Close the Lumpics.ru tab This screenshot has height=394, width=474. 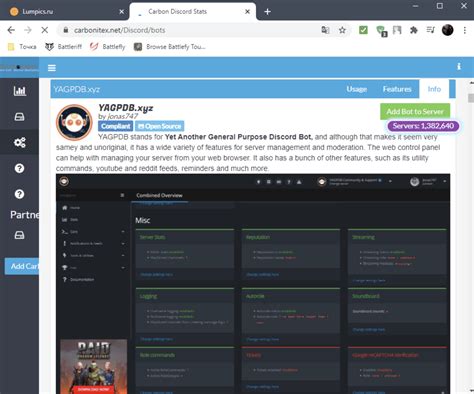[122, 12]
